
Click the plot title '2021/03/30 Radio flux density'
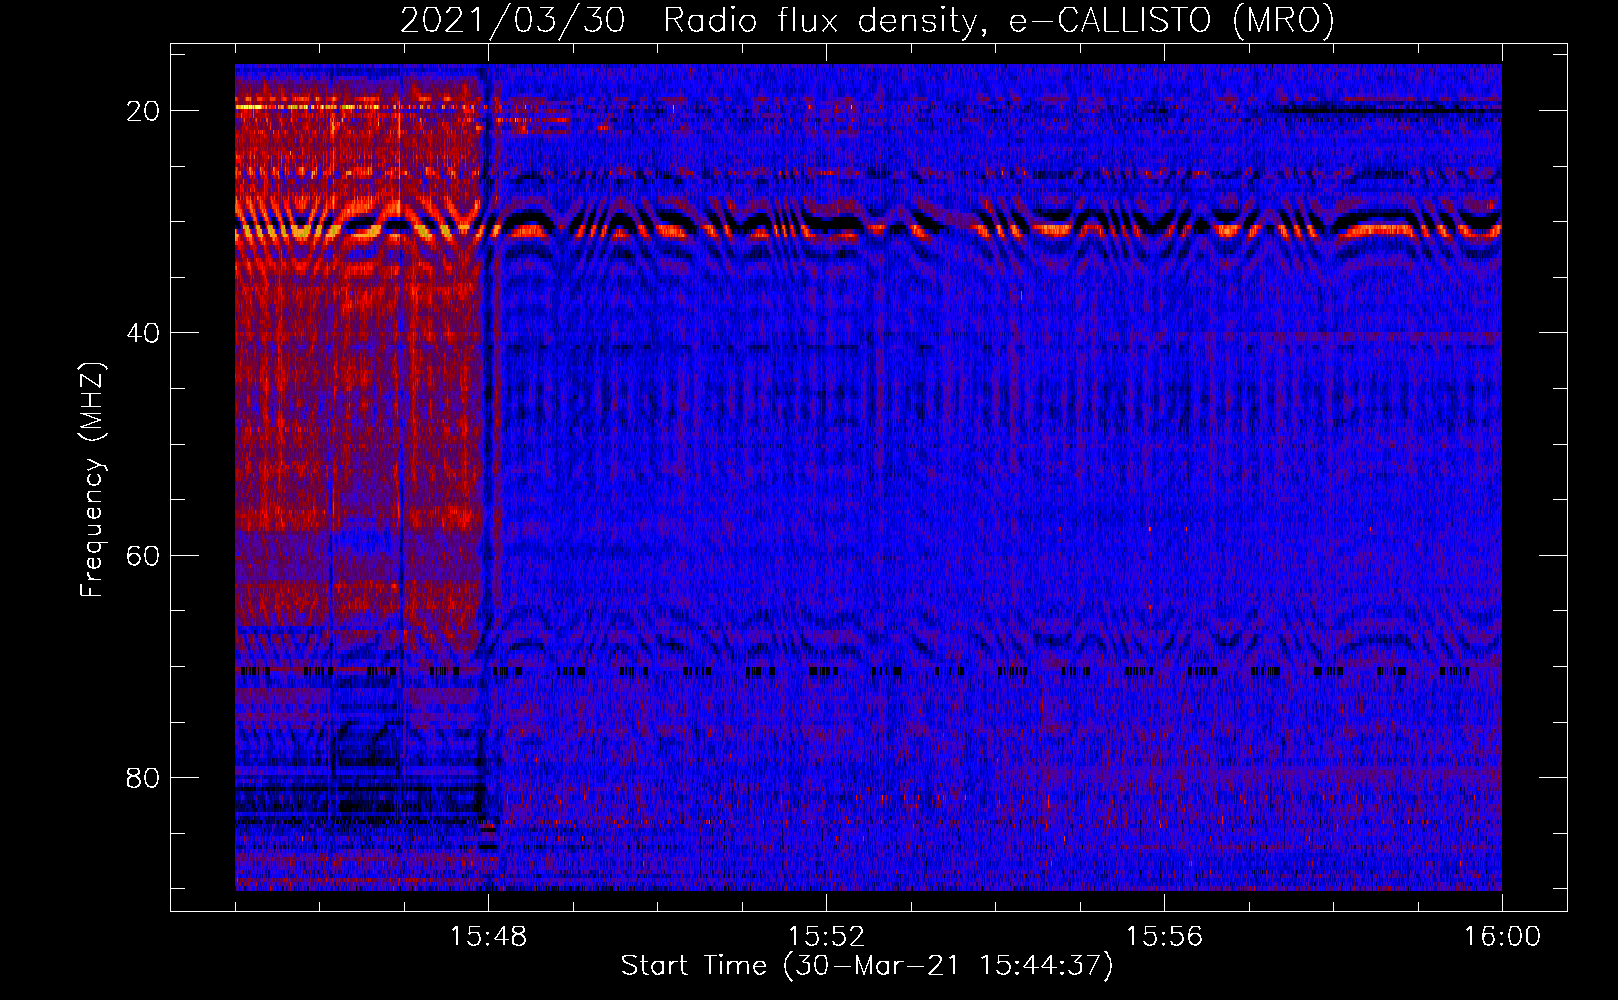[867, 20]
